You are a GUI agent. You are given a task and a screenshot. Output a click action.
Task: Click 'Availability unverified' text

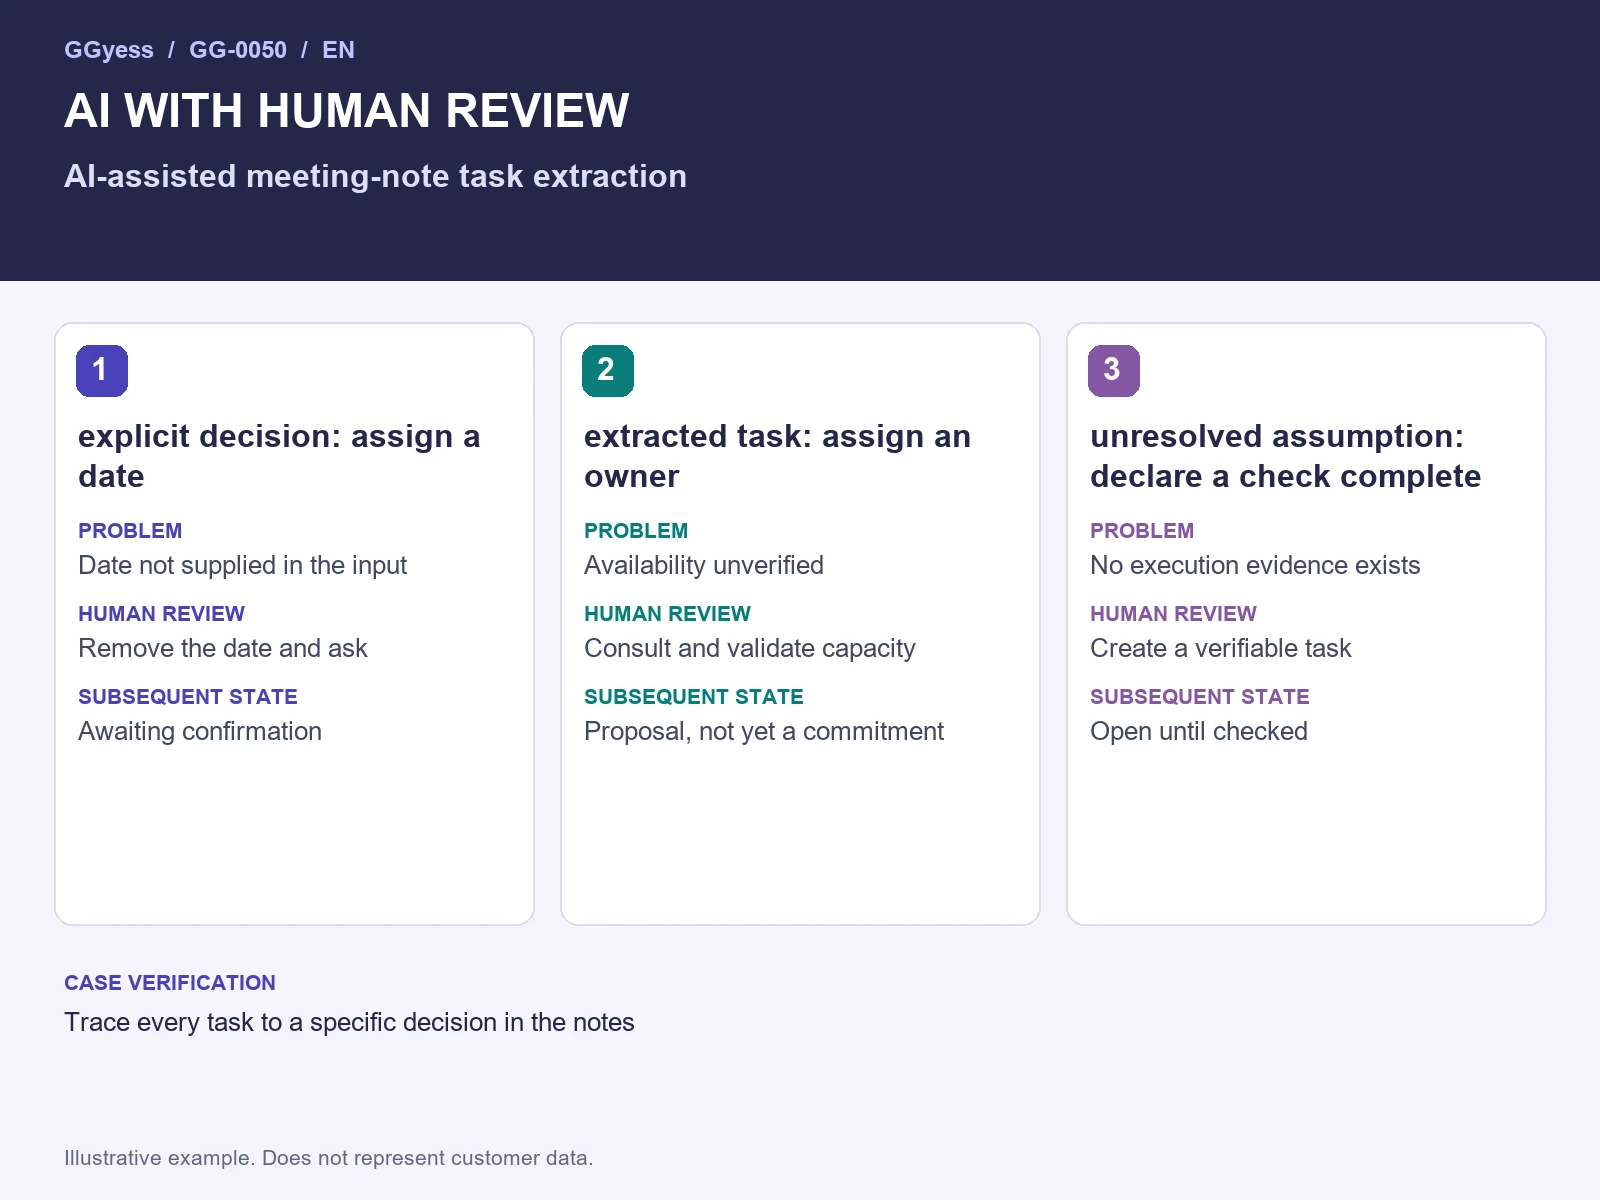click(704, 565)
